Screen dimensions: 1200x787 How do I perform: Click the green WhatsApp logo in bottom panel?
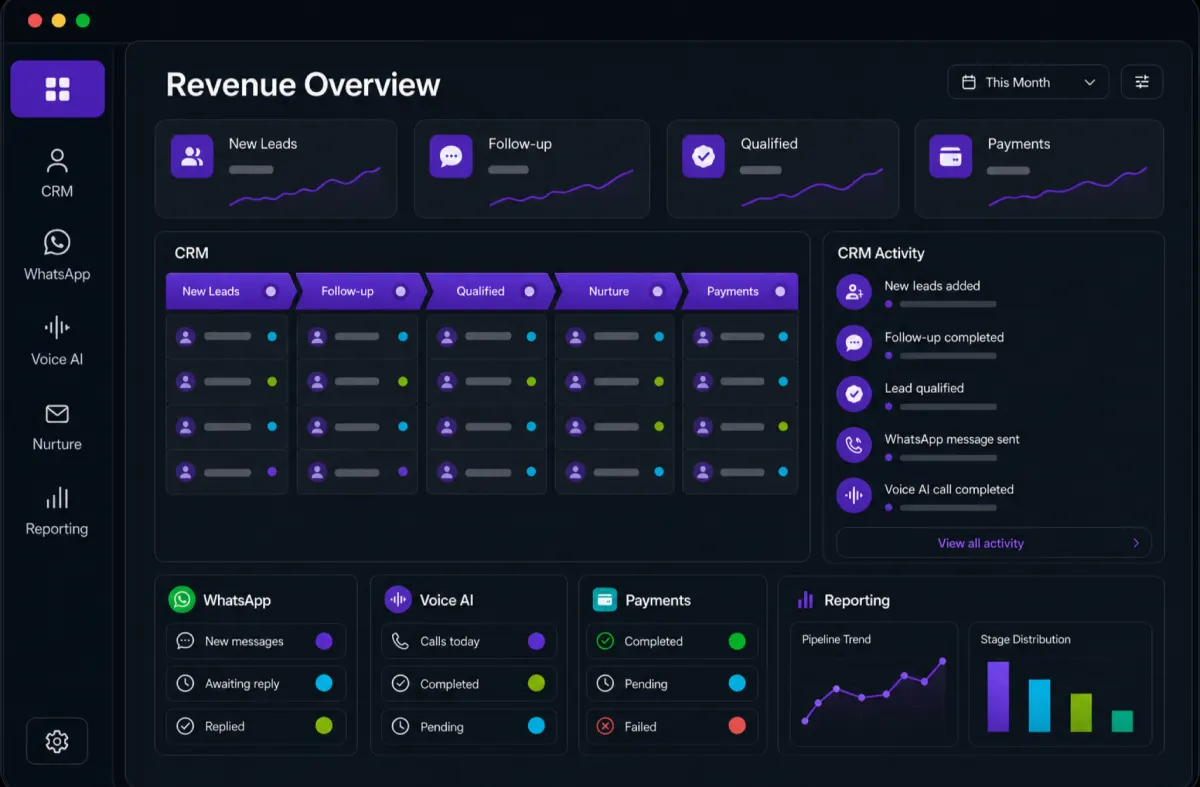182,599
